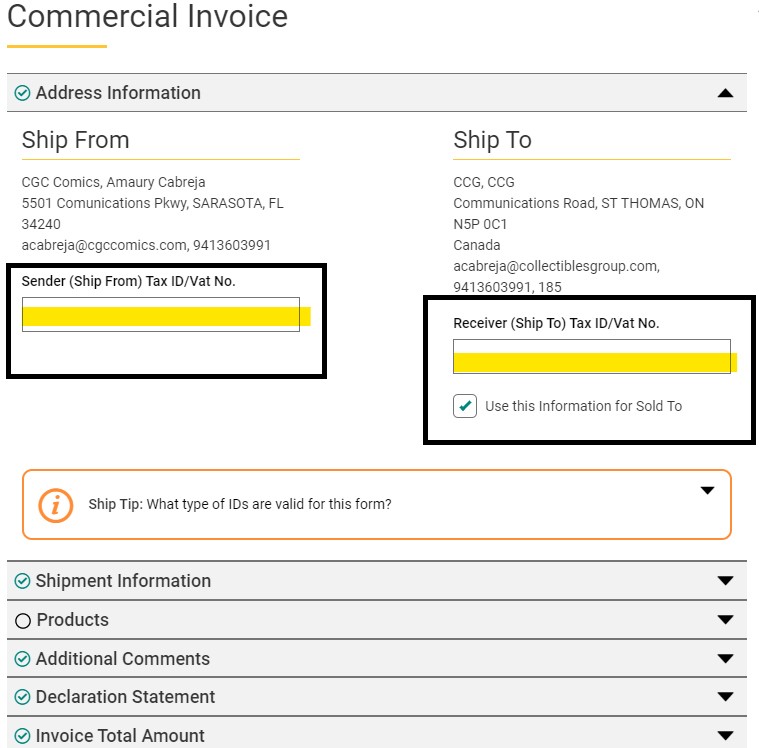Expand Shipment Information using its down arrow

click(x=725, y=581)
